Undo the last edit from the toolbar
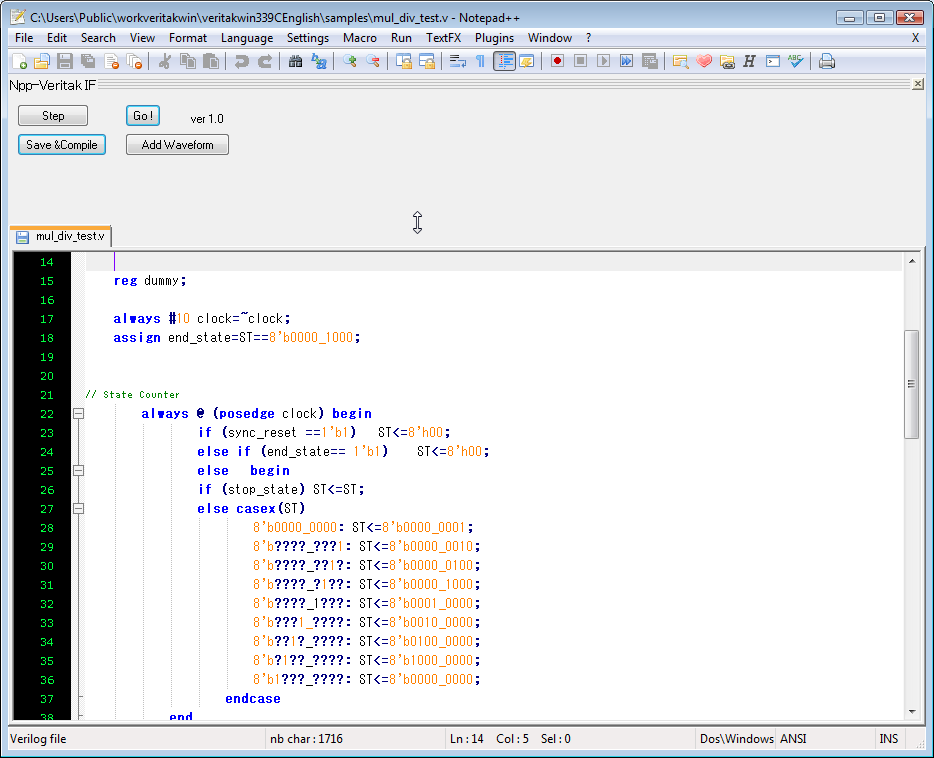This screenshot has height=758, width=934. pos(241,61)
